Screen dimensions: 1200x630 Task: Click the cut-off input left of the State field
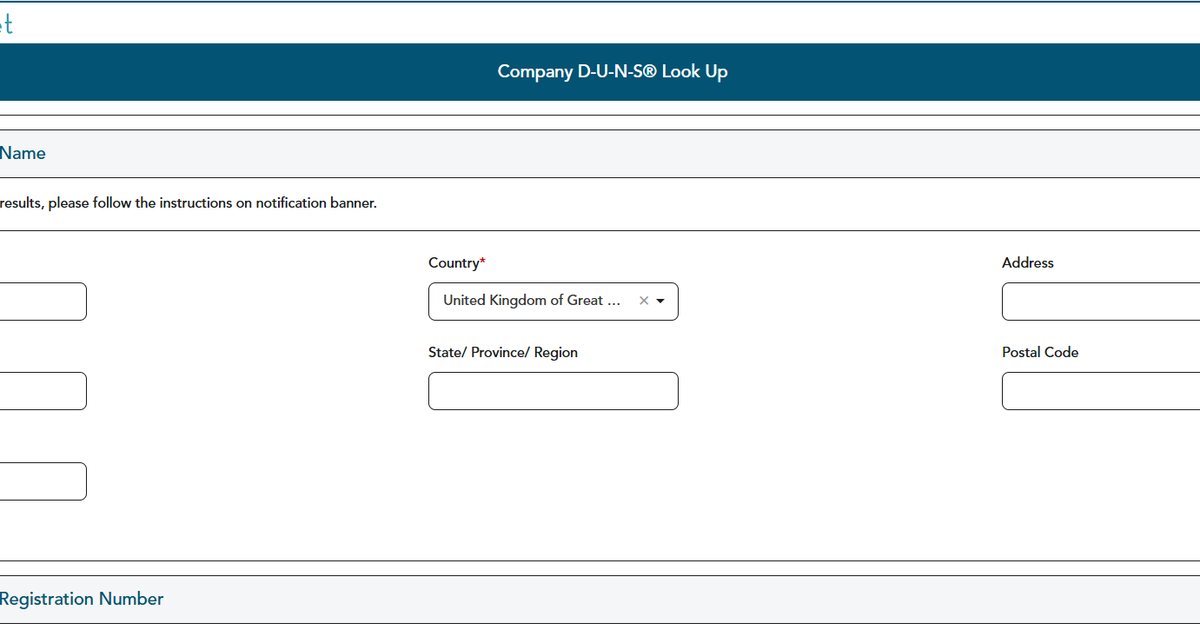(43, 391)
